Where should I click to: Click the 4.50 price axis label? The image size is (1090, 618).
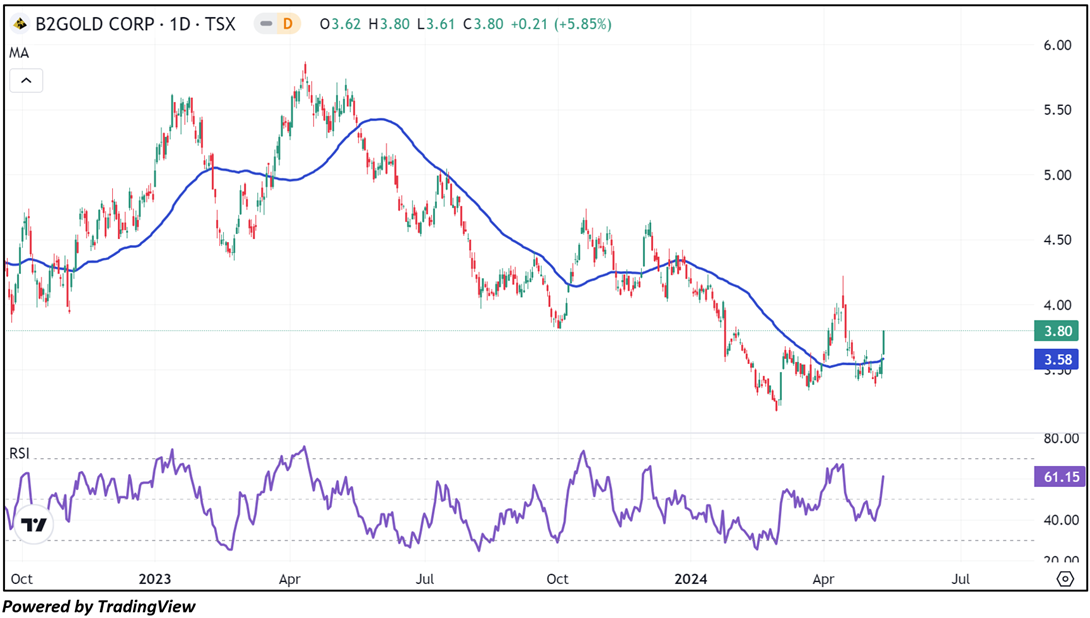(1057, 240)
